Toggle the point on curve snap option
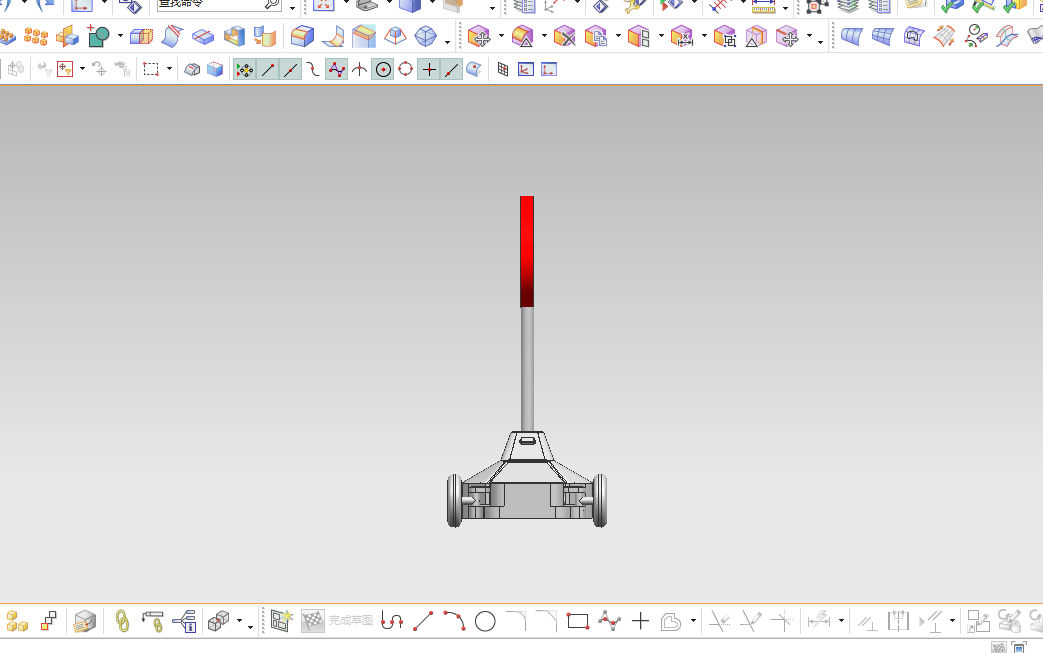Viewport: 1043px width, 653px height. click(452, 69)
